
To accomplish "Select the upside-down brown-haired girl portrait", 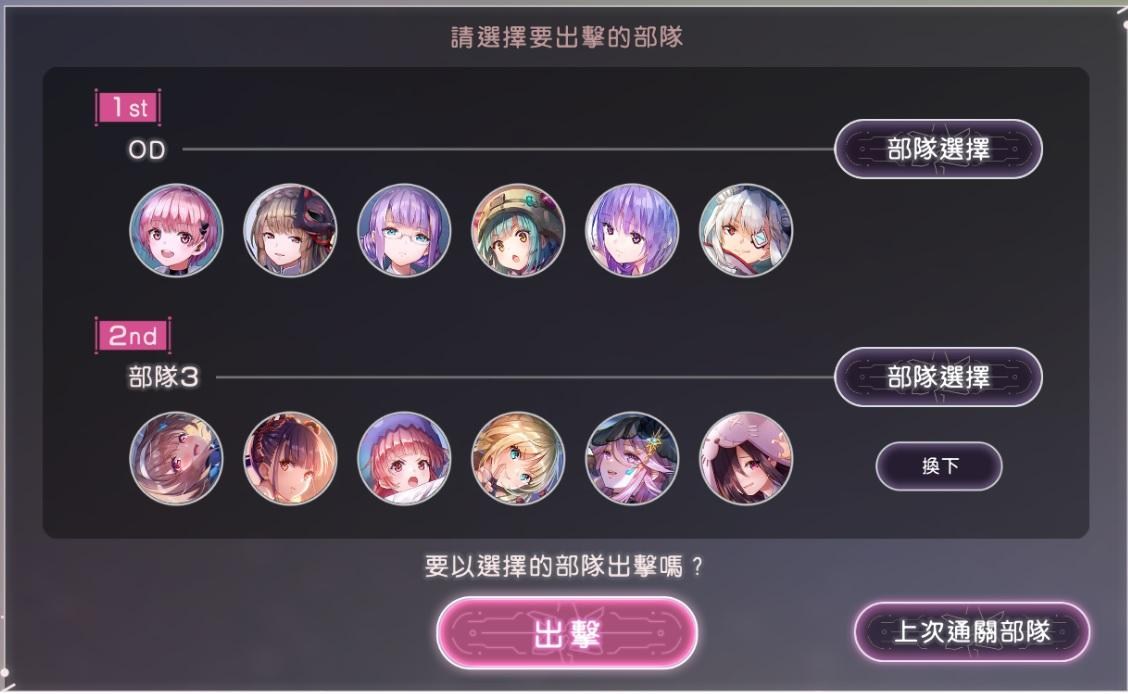I will (x=176, y=458).
